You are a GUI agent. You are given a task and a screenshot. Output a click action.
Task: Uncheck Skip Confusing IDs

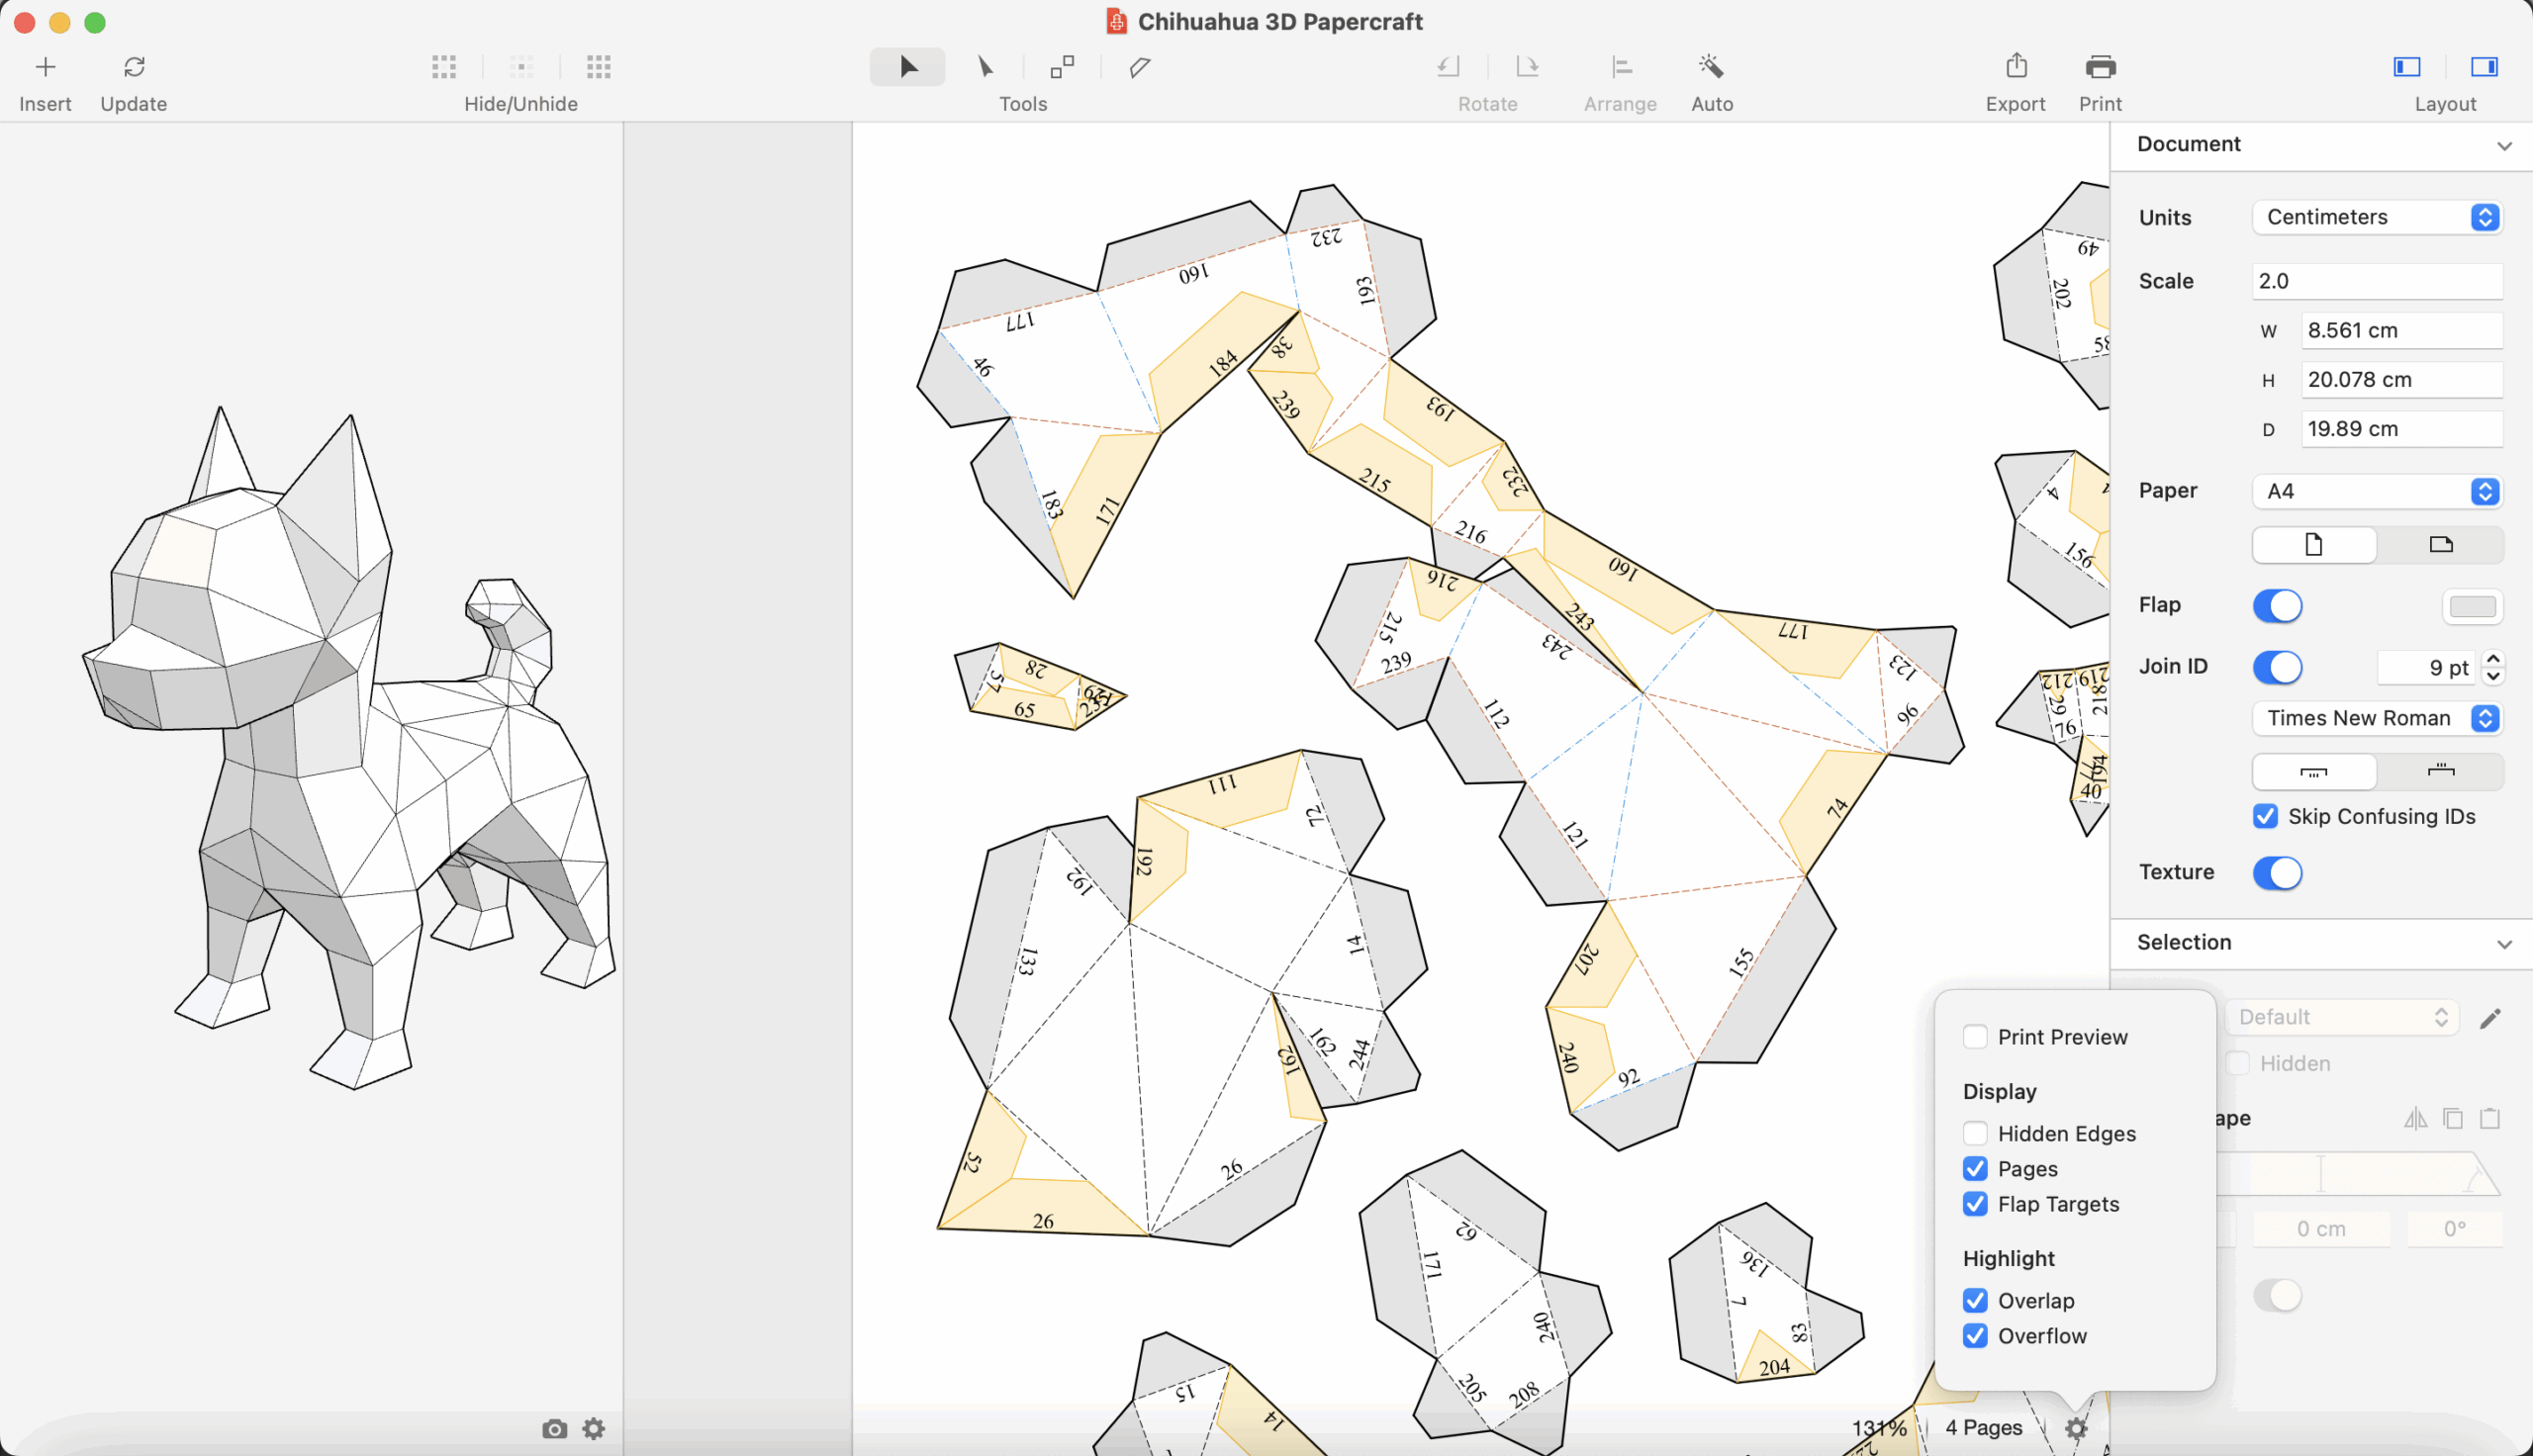pos(2265,817)
